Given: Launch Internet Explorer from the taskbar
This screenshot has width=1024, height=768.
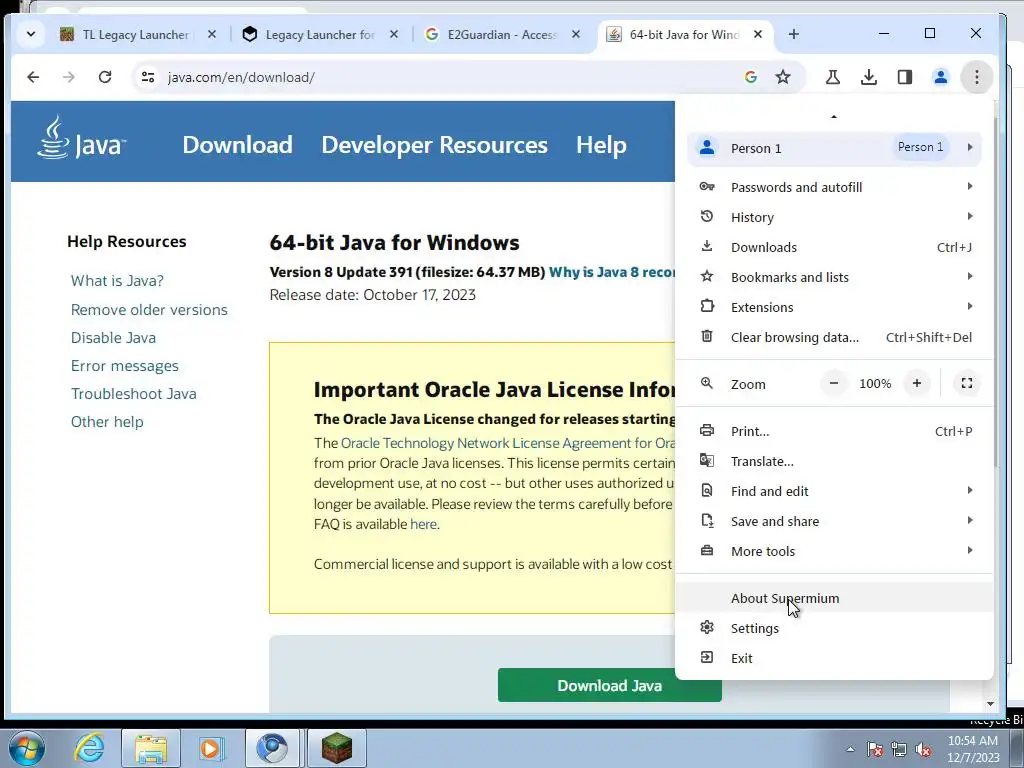Looking at the screenshot, I should tap(89, 748).
